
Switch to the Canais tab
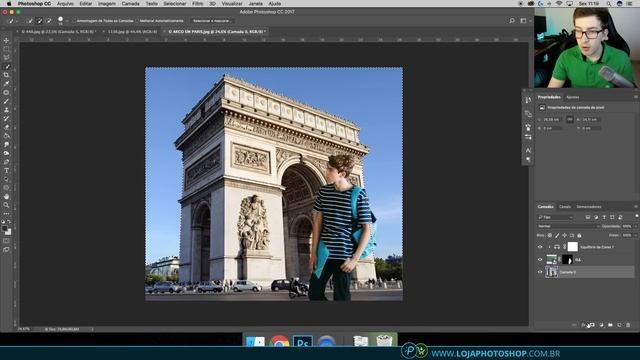click(565, 207)
